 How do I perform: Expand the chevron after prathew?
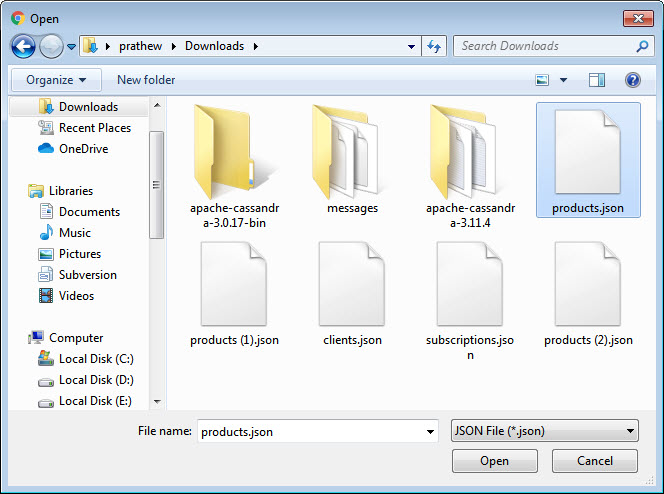pos(174,46)
